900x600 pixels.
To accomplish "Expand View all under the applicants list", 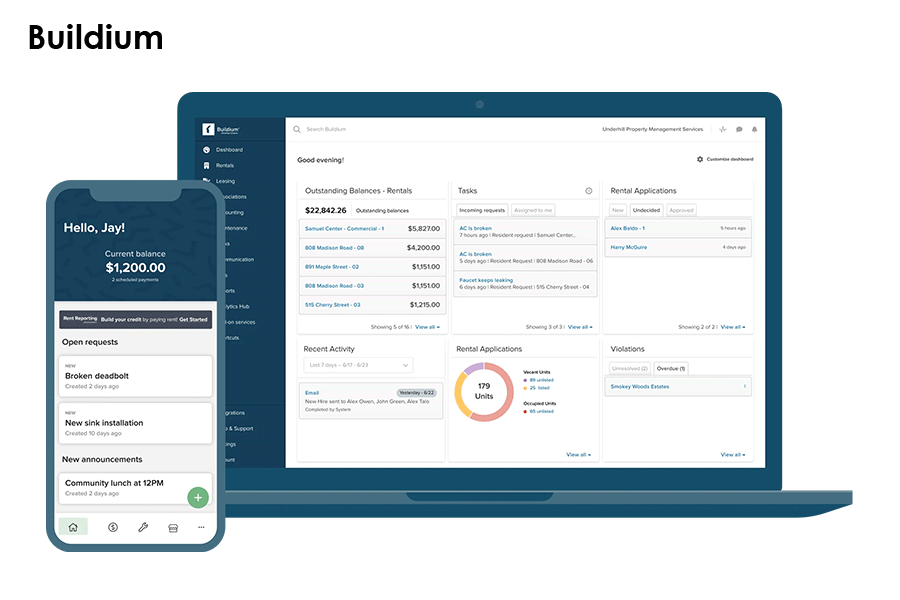I will coord(733,327).
